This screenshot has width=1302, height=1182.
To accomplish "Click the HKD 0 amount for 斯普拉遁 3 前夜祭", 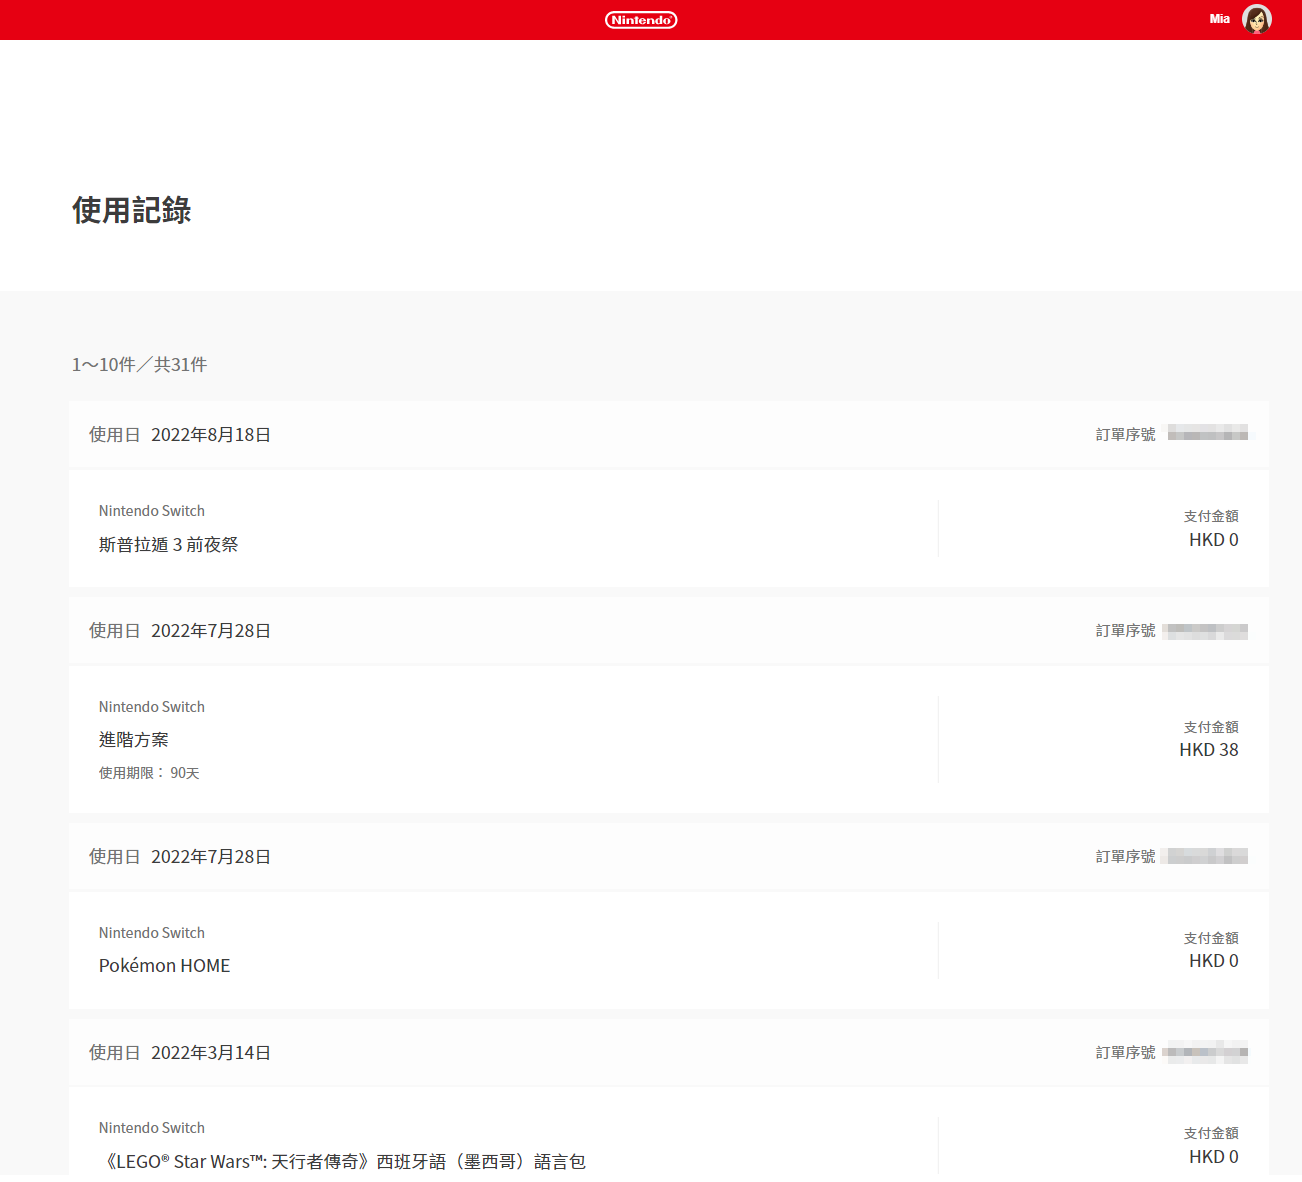I will click(1213, 540).
